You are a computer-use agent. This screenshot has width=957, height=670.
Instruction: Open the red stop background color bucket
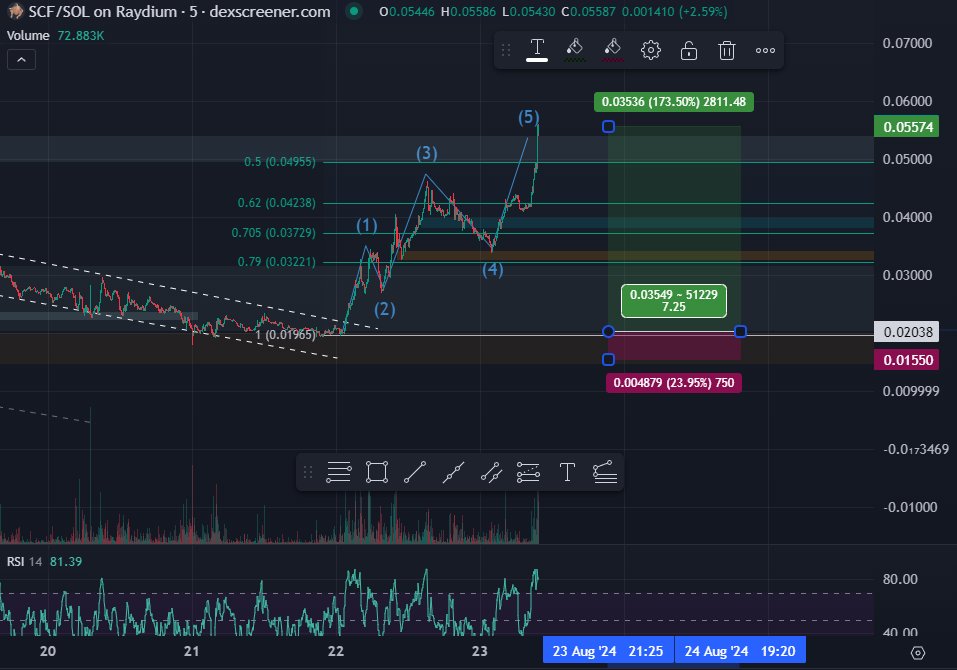coord(612,50)
